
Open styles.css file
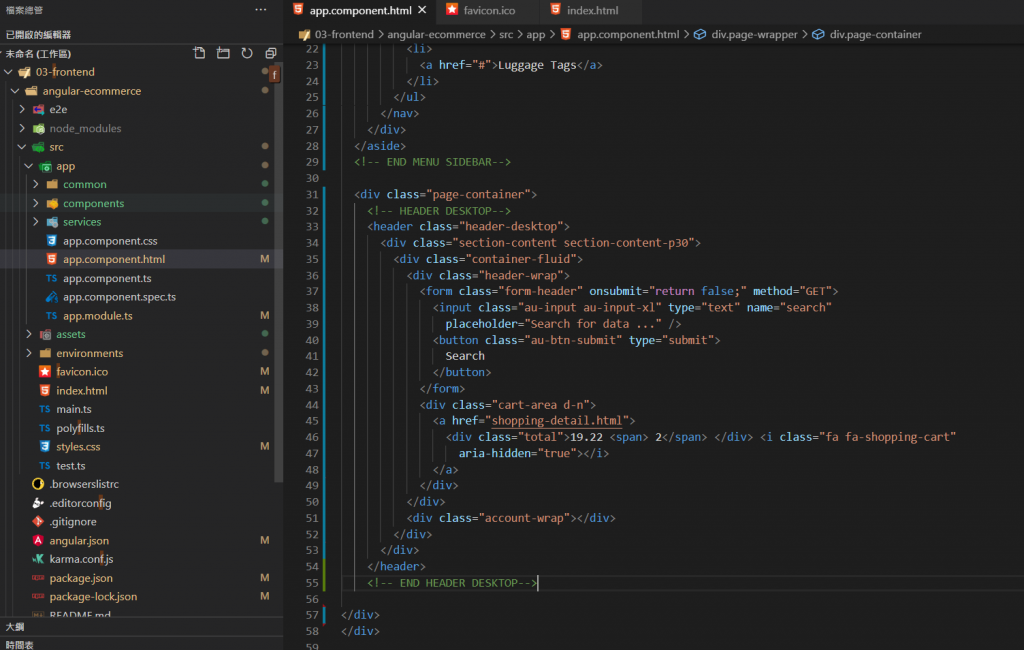pyautogui.click(x=78, y=447)
